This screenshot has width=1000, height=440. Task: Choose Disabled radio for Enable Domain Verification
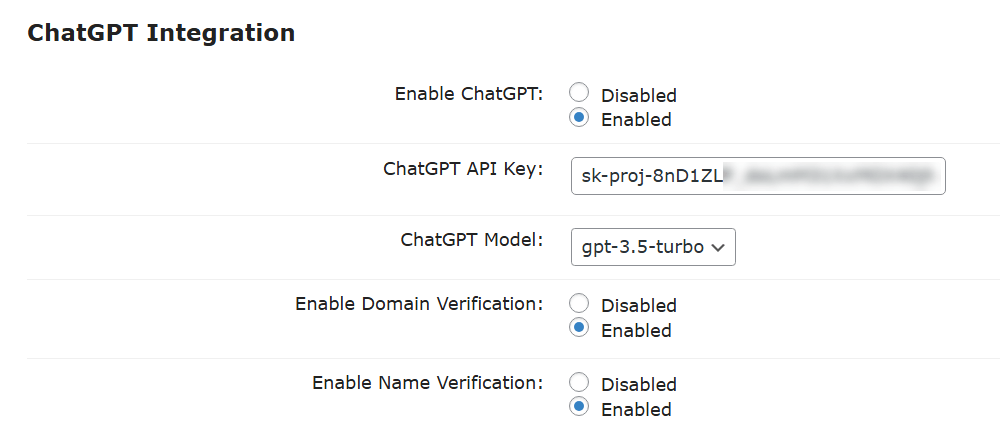coord(579,303)
